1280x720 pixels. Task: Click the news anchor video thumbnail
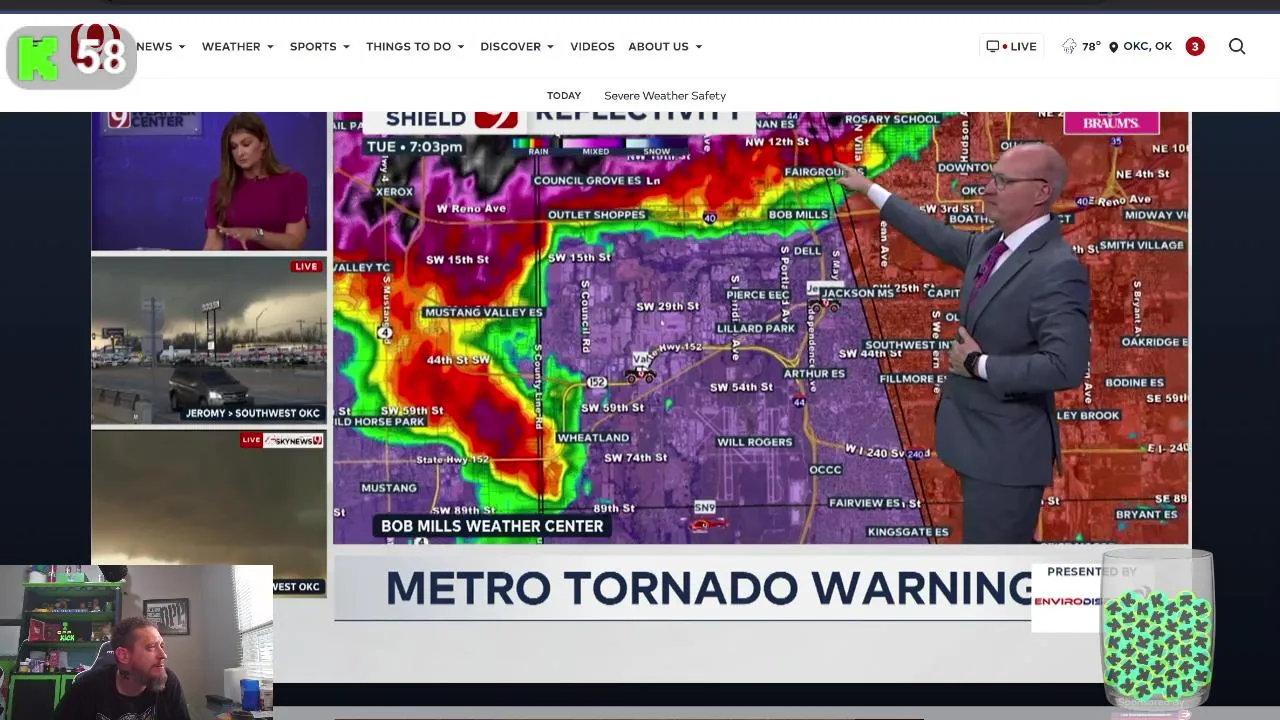209,181
